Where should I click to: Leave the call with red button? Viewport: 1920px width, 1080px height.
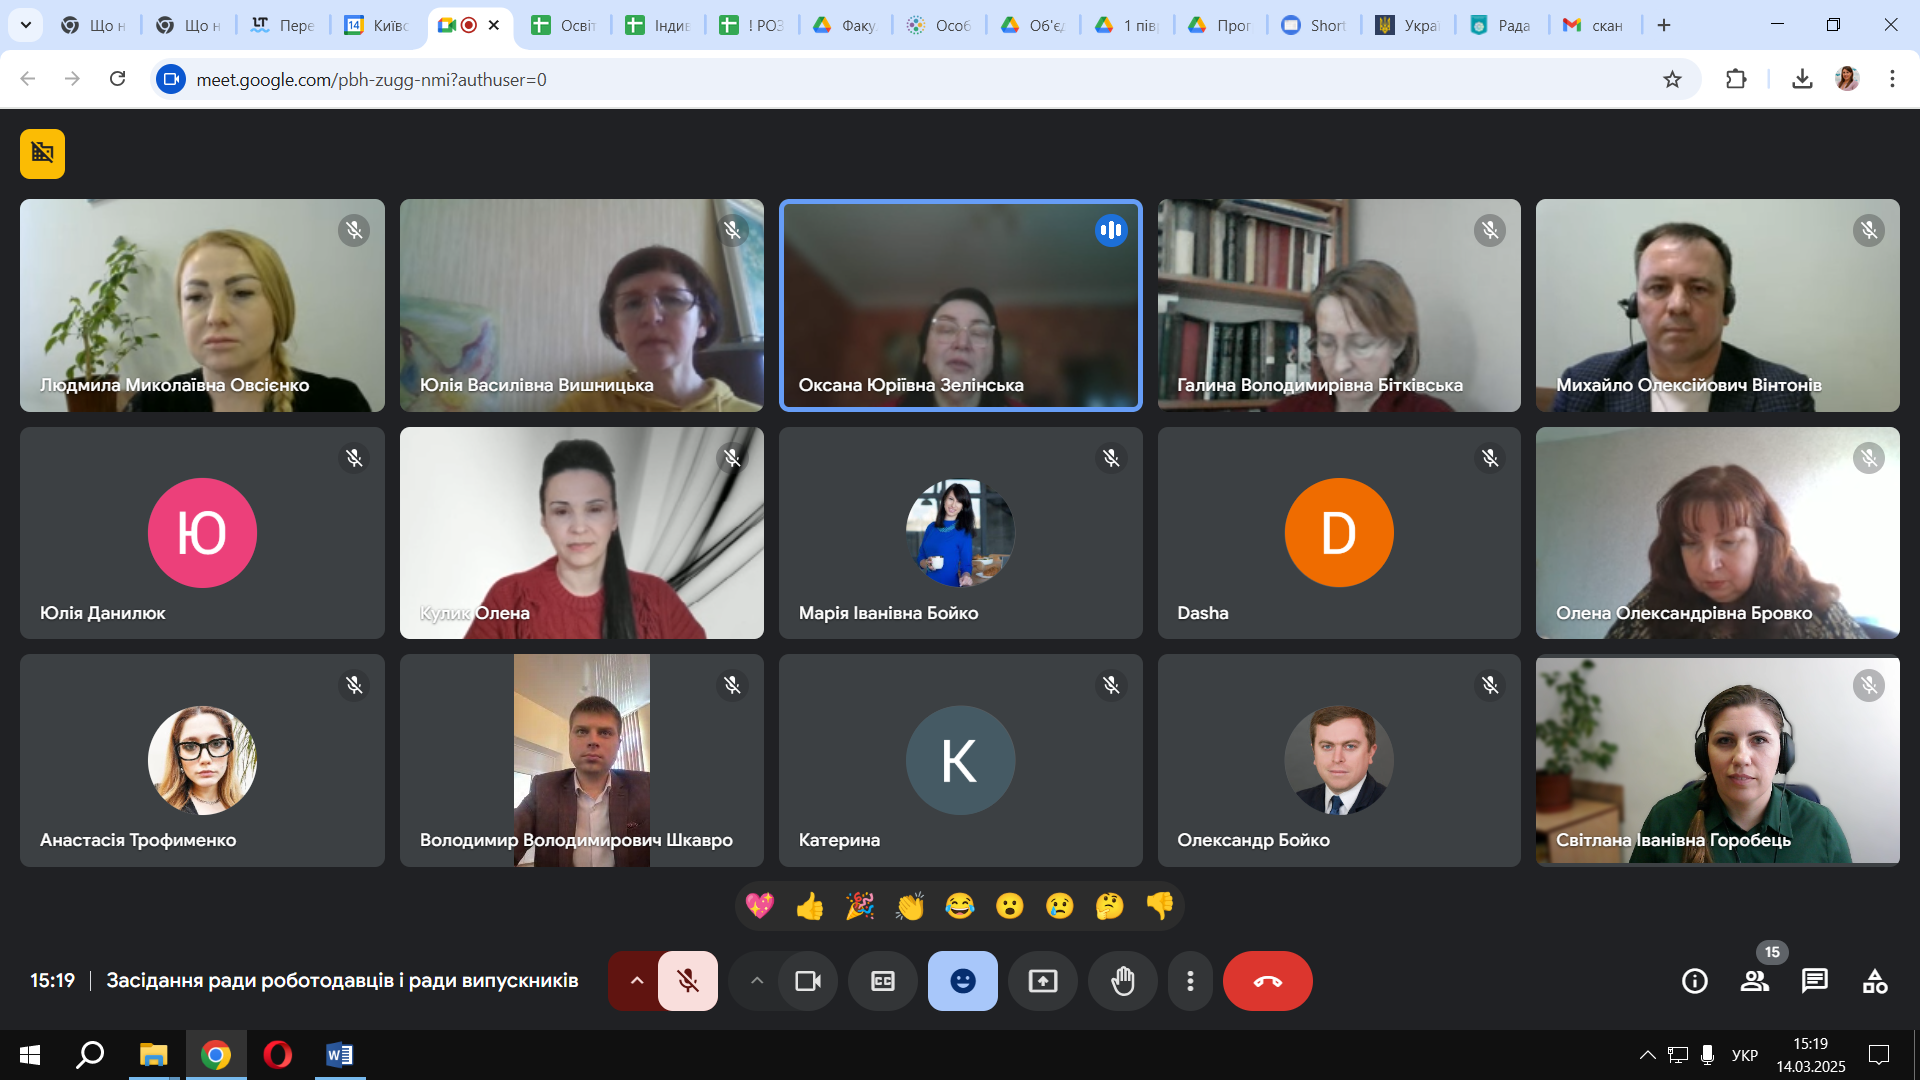tap(1267, 981)
